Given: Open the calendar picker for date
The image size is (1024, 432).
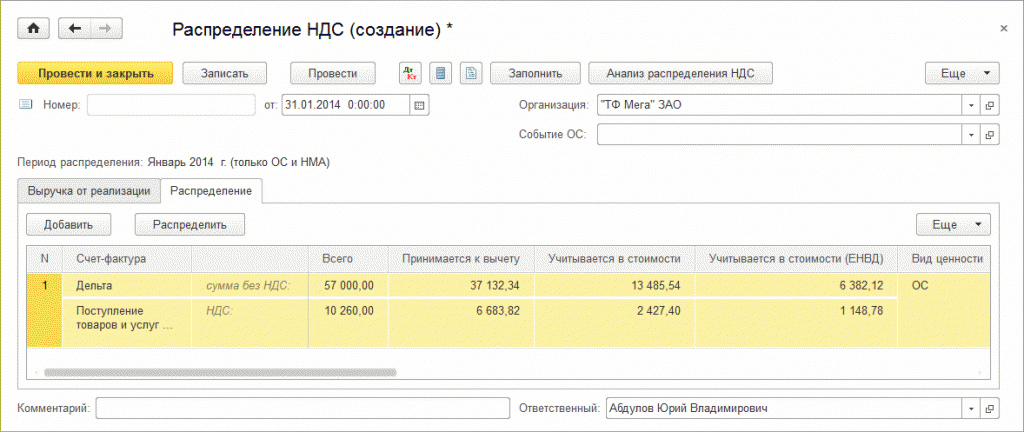Looking at the screenshot, I should tap(419, 105).
